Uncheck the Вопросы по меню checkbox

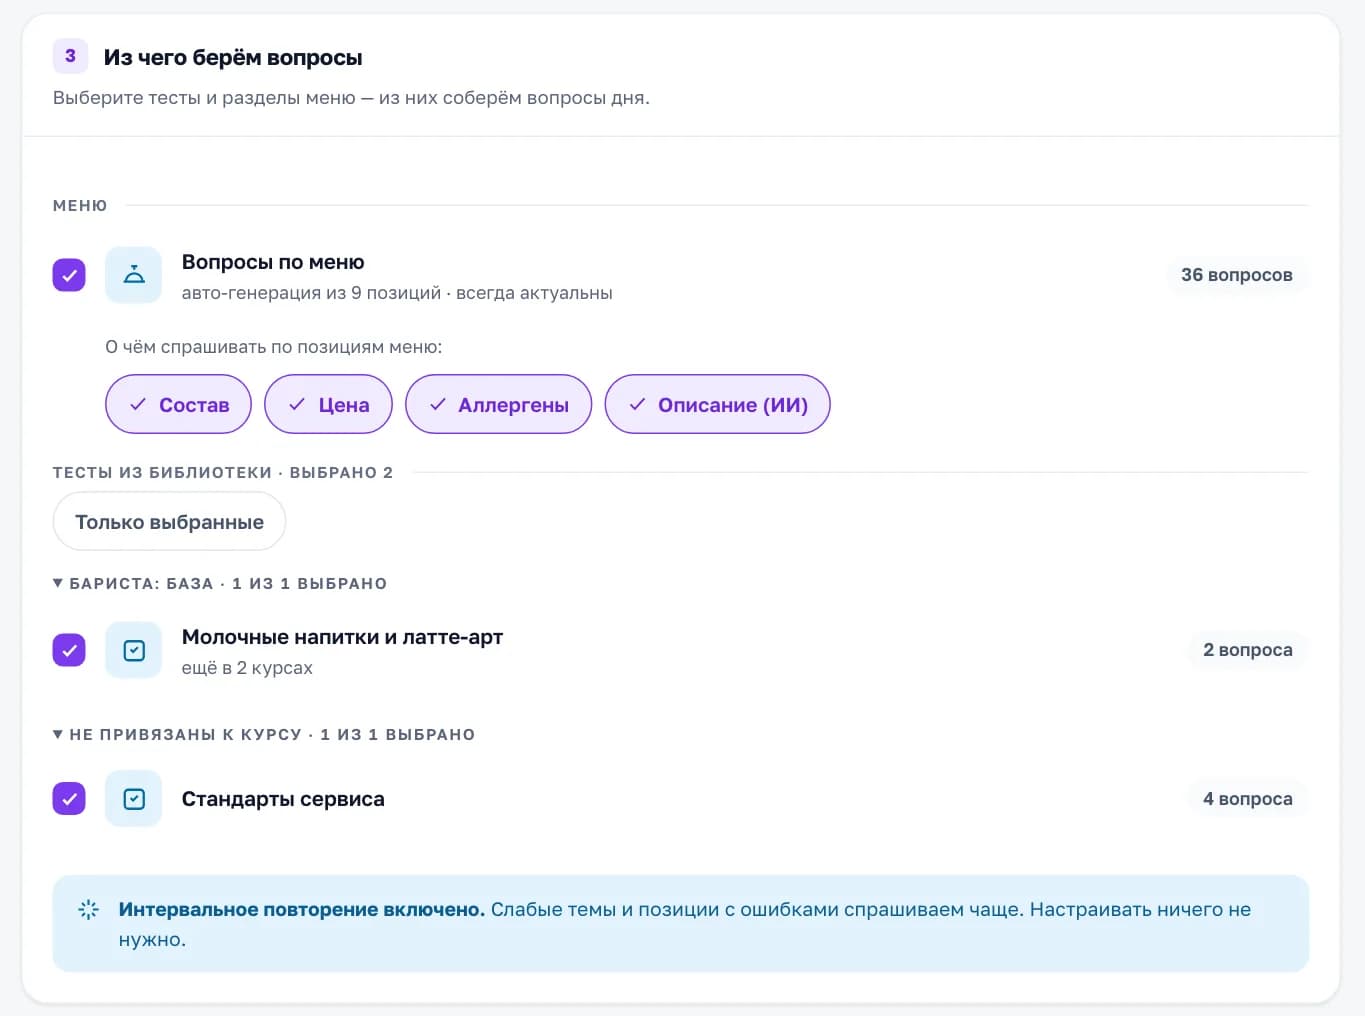69,275
